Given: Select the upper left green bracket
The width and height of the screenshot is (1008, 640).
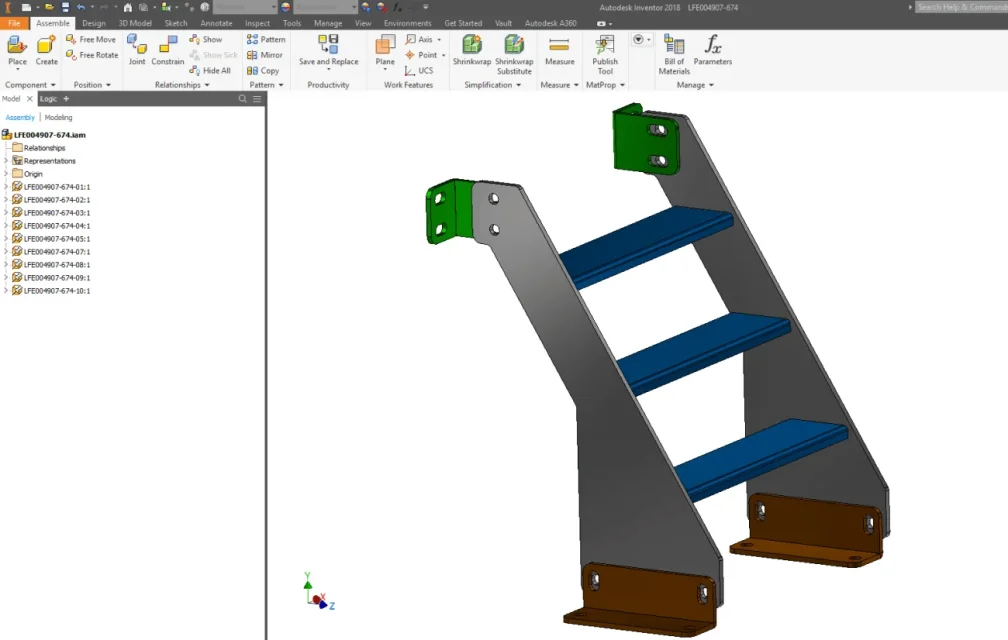Looking at the screenshot, I should [449, 211].
